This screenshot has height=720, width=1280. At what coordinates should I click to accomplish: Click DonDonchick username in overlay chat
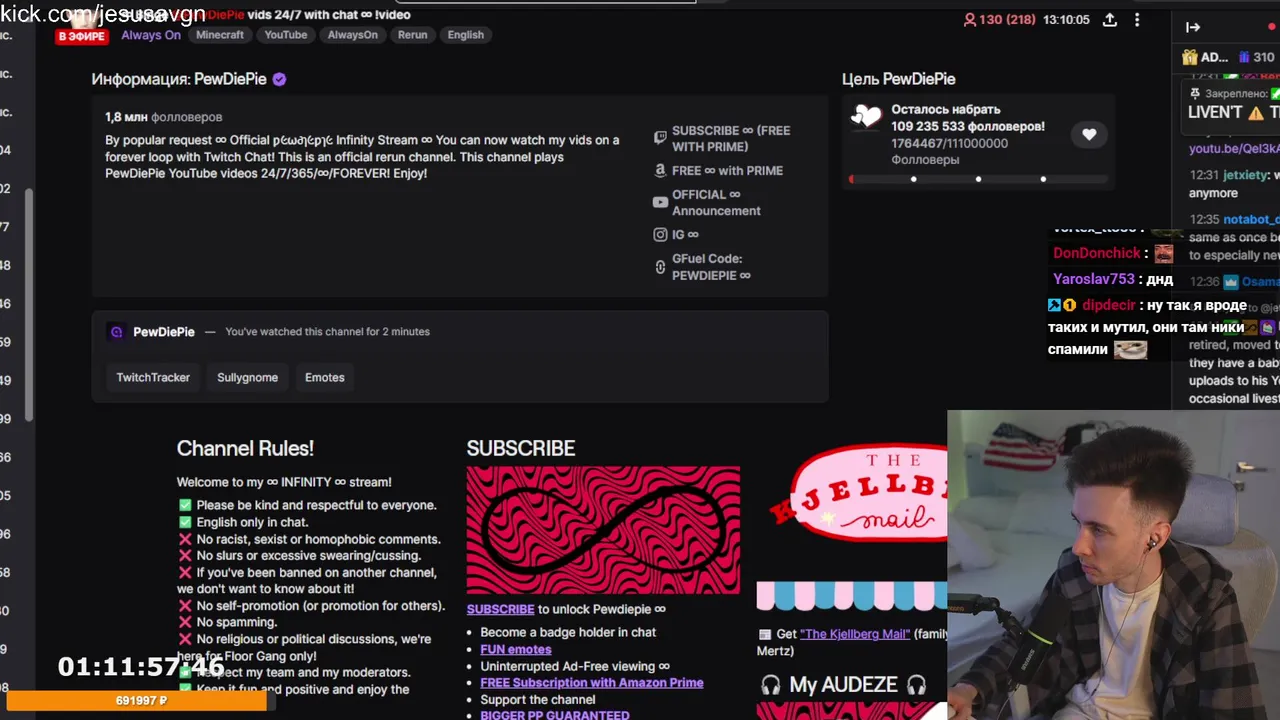(x=1097, y=253)
